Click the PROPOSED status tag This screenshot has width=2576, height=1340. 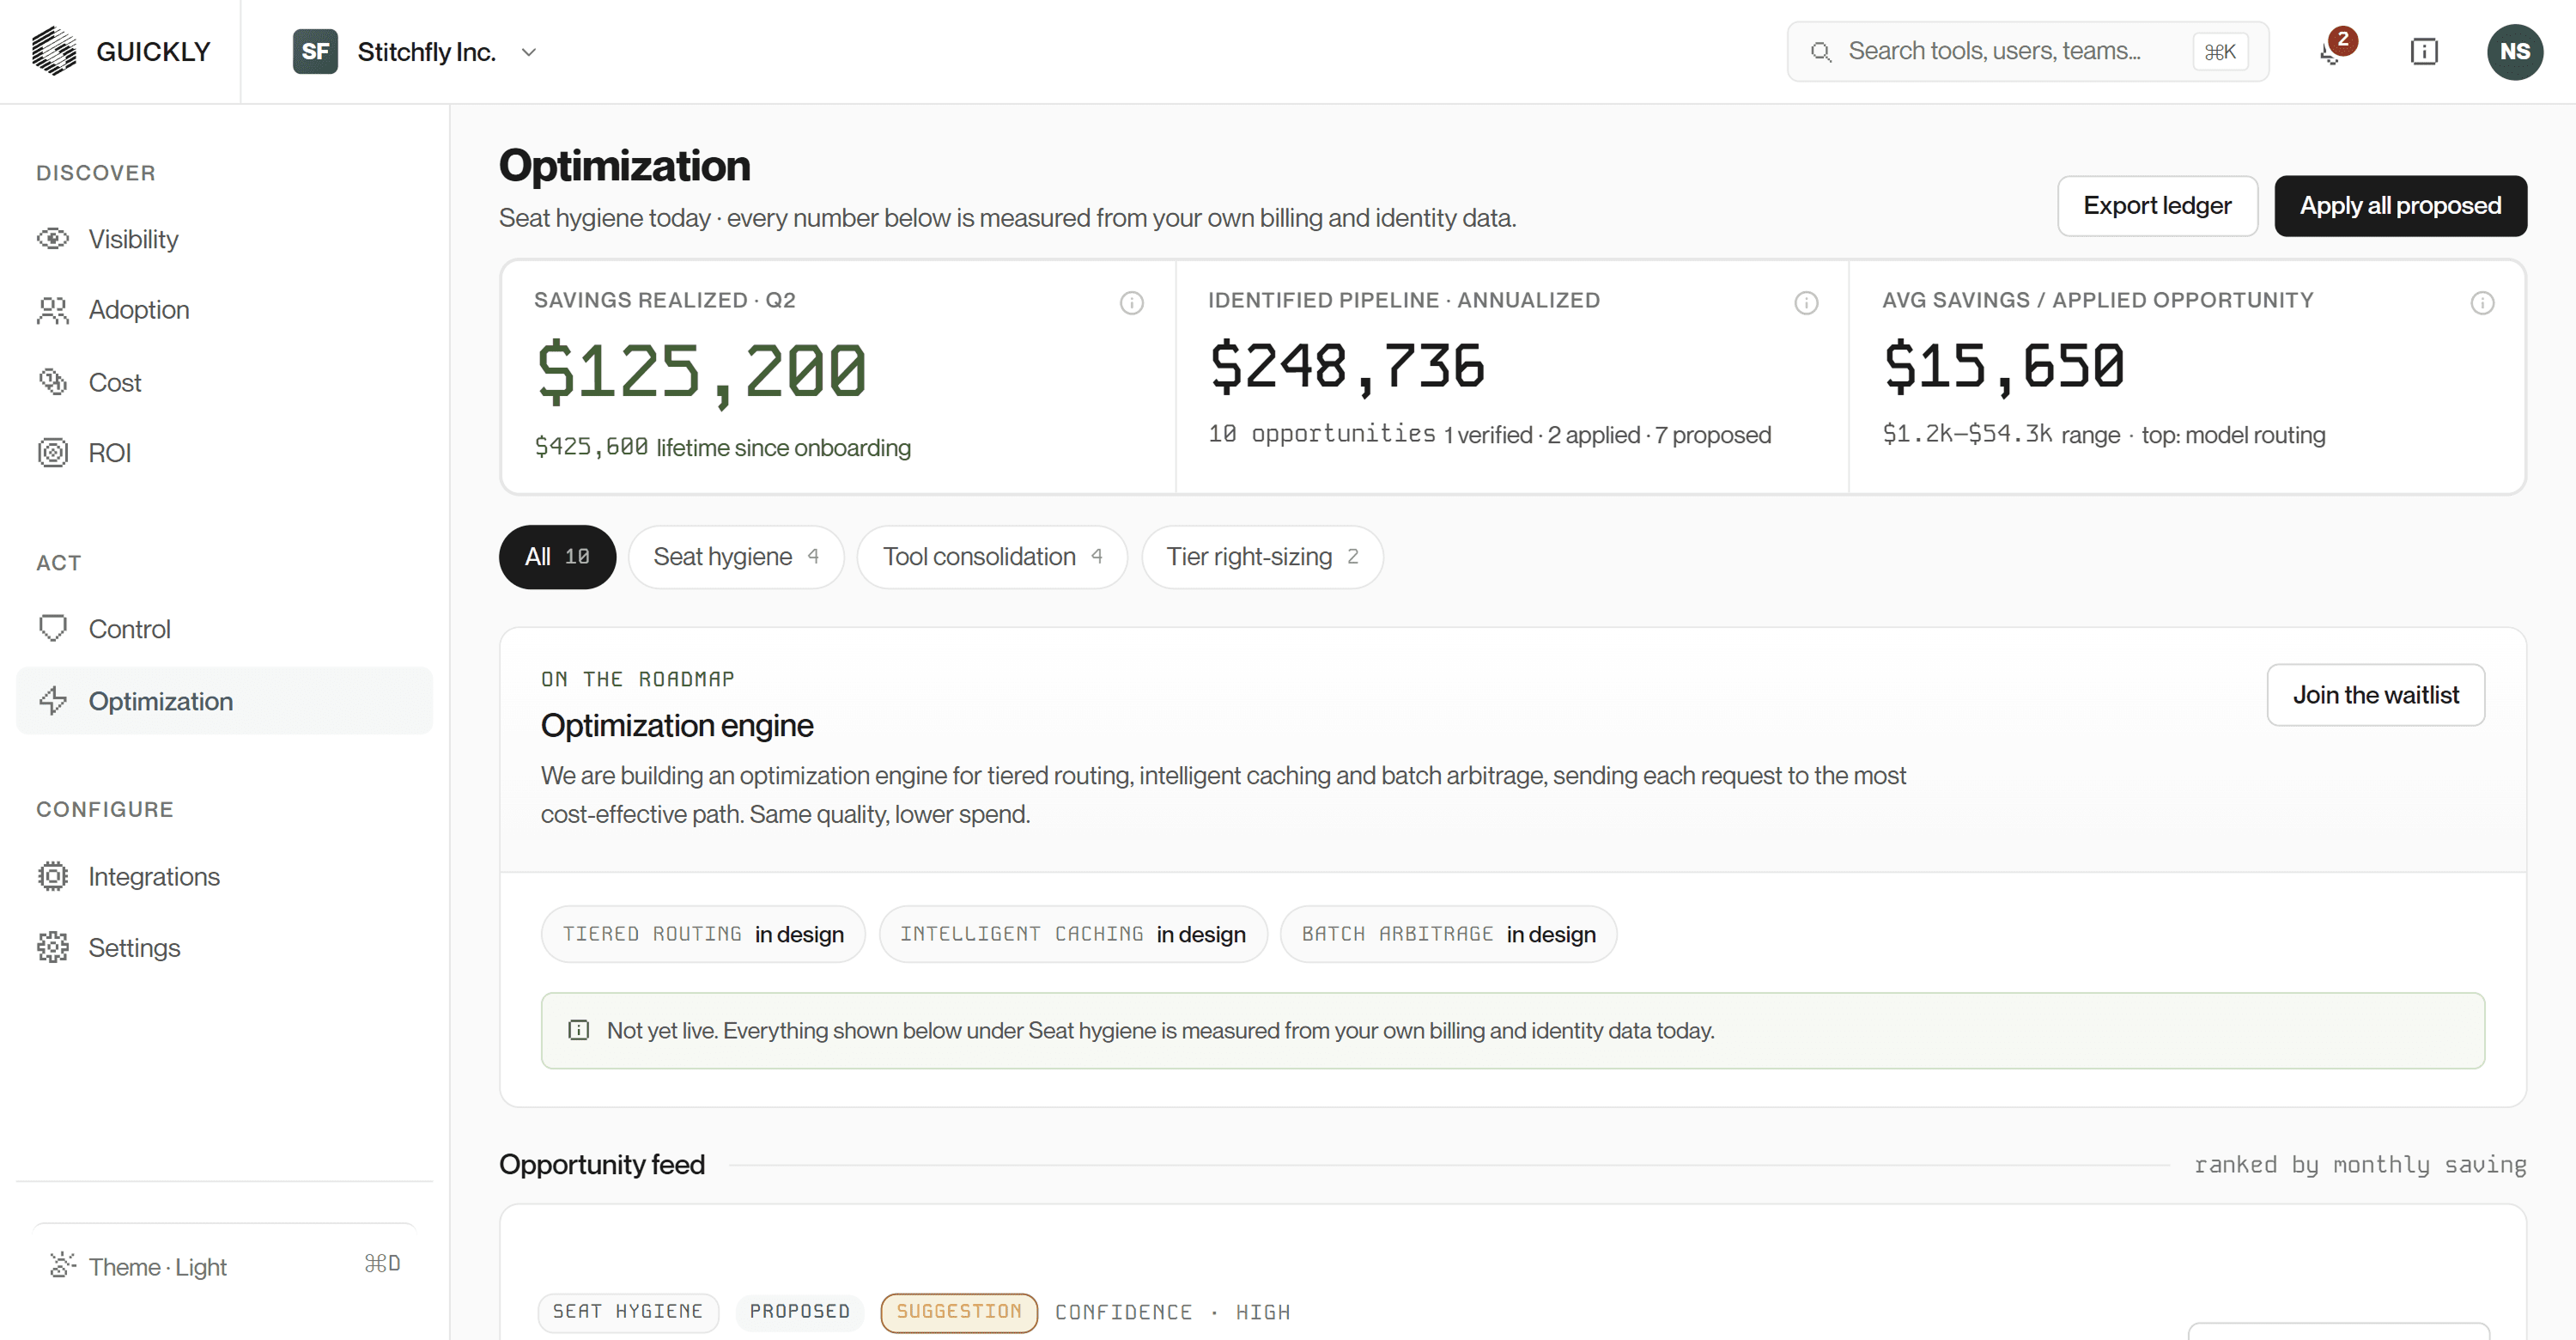pos(800,1312)
